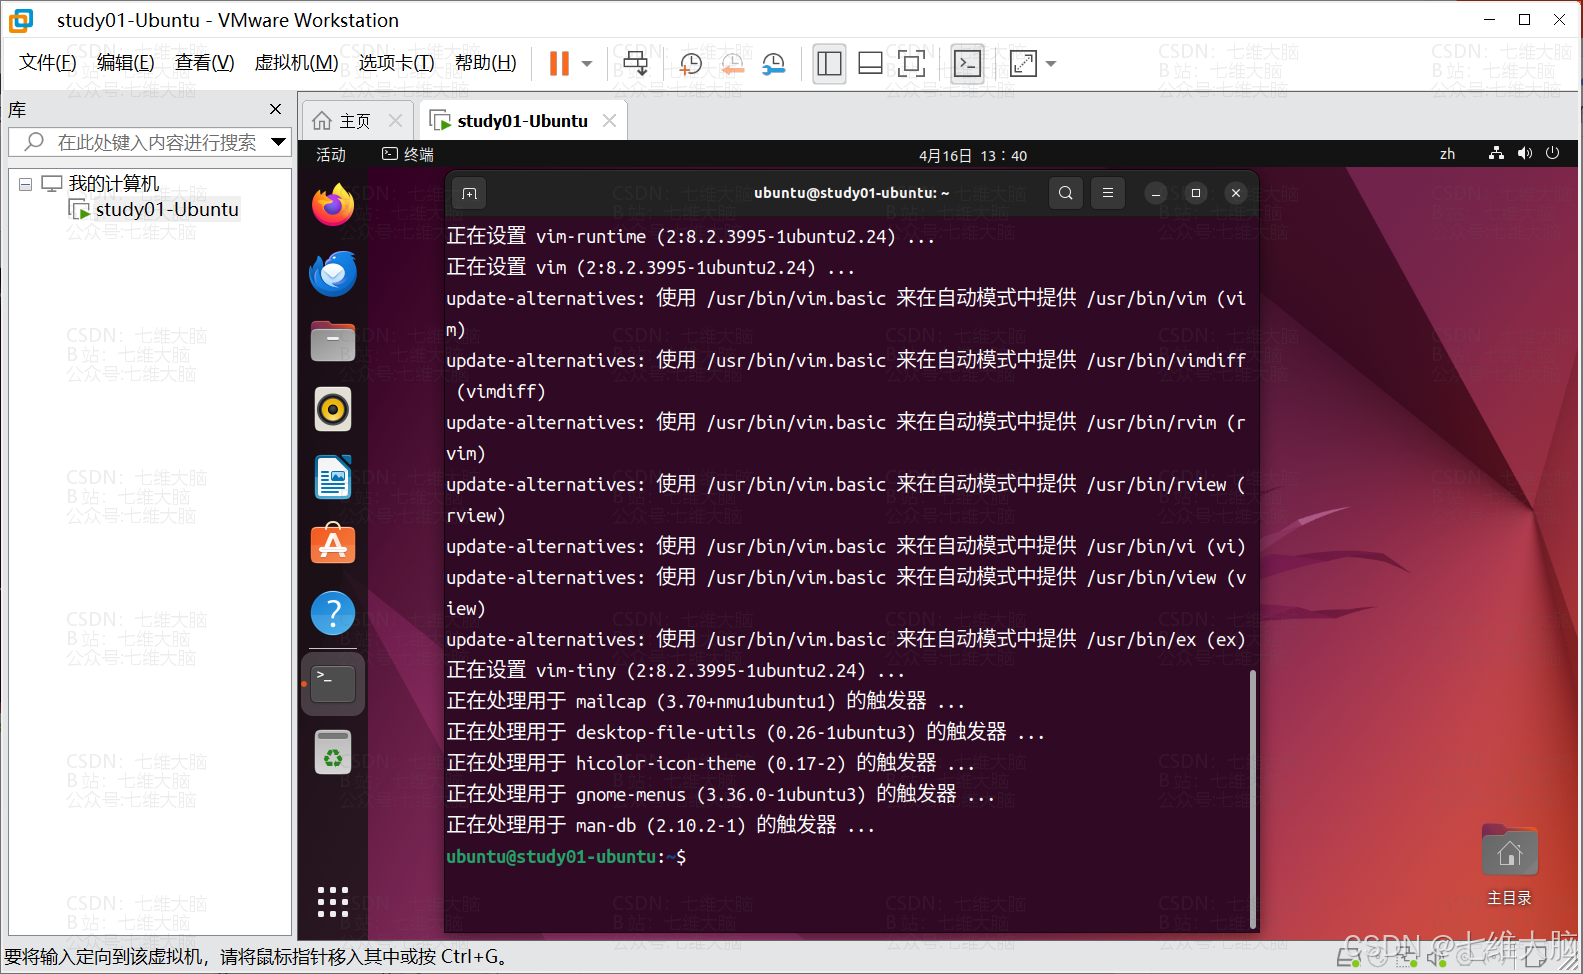
Task: Toggle the console view toolbar button
Action: 967,64
